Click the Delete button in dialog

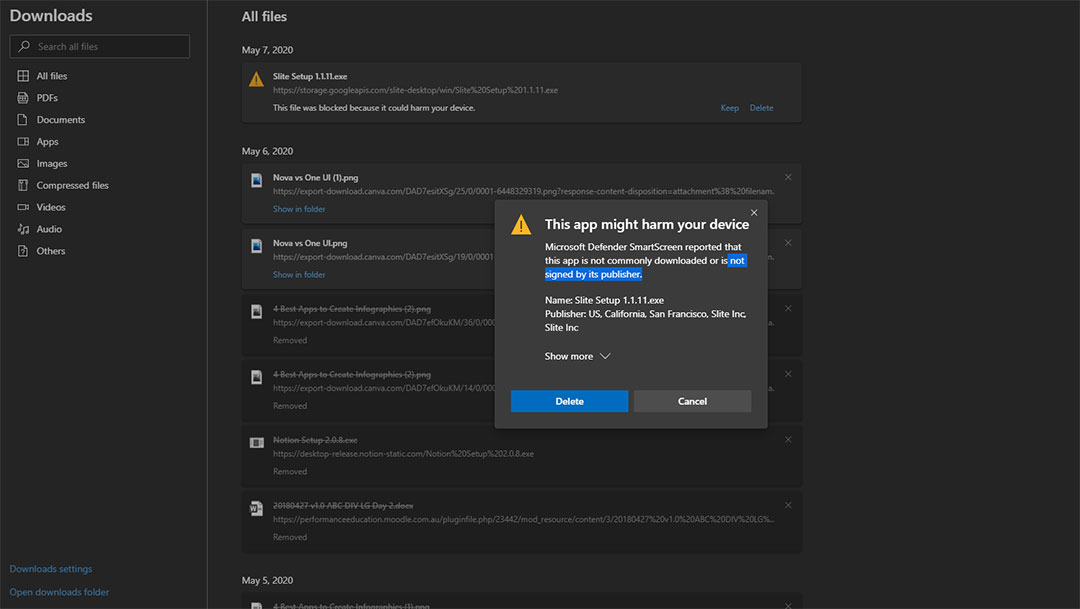pyautogui.click(x=570, y=401)
